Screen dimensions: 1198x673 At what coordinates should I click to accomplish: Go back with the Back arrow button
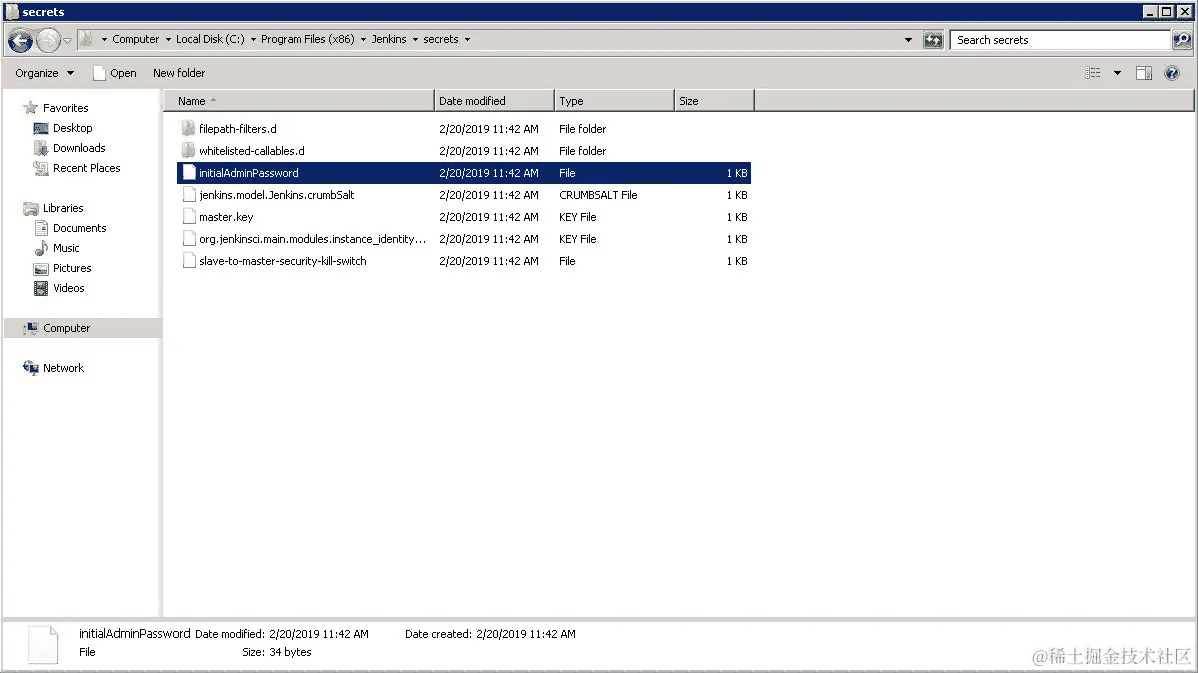tap(21, 40)
